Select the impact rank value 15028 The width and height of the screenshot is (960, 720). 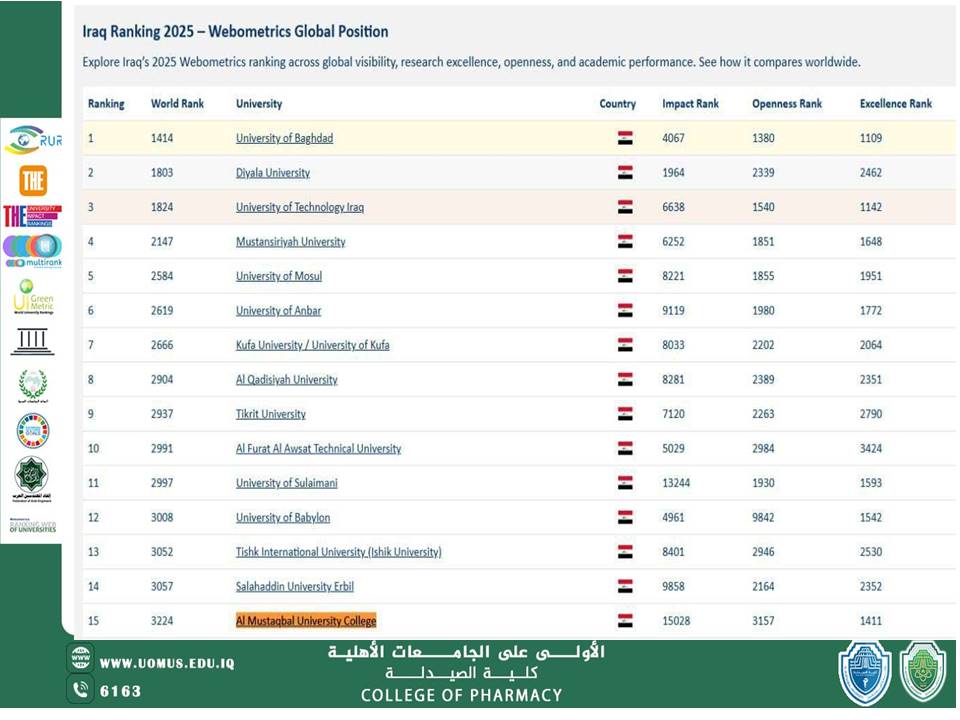point(676,621)
